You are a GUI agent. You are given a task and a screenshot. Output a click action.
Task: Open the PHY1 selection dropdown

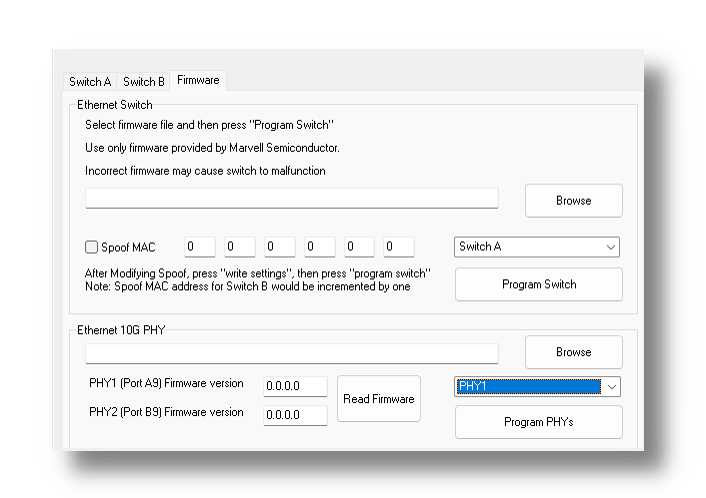point(537,386)
